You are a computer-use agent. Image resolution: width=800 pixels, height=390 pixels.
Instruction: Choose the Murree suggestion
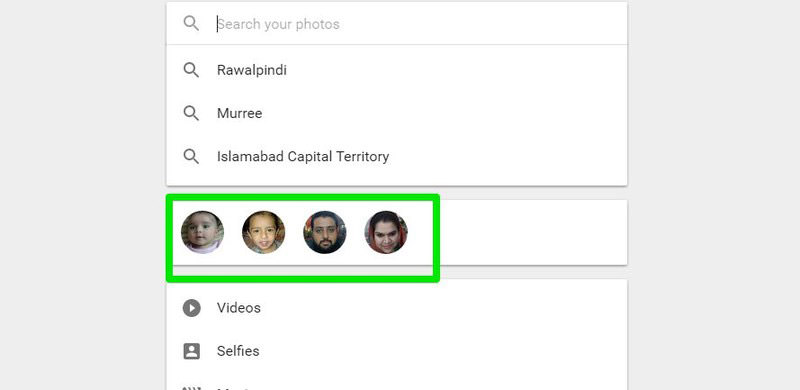[x=396, y=113]
